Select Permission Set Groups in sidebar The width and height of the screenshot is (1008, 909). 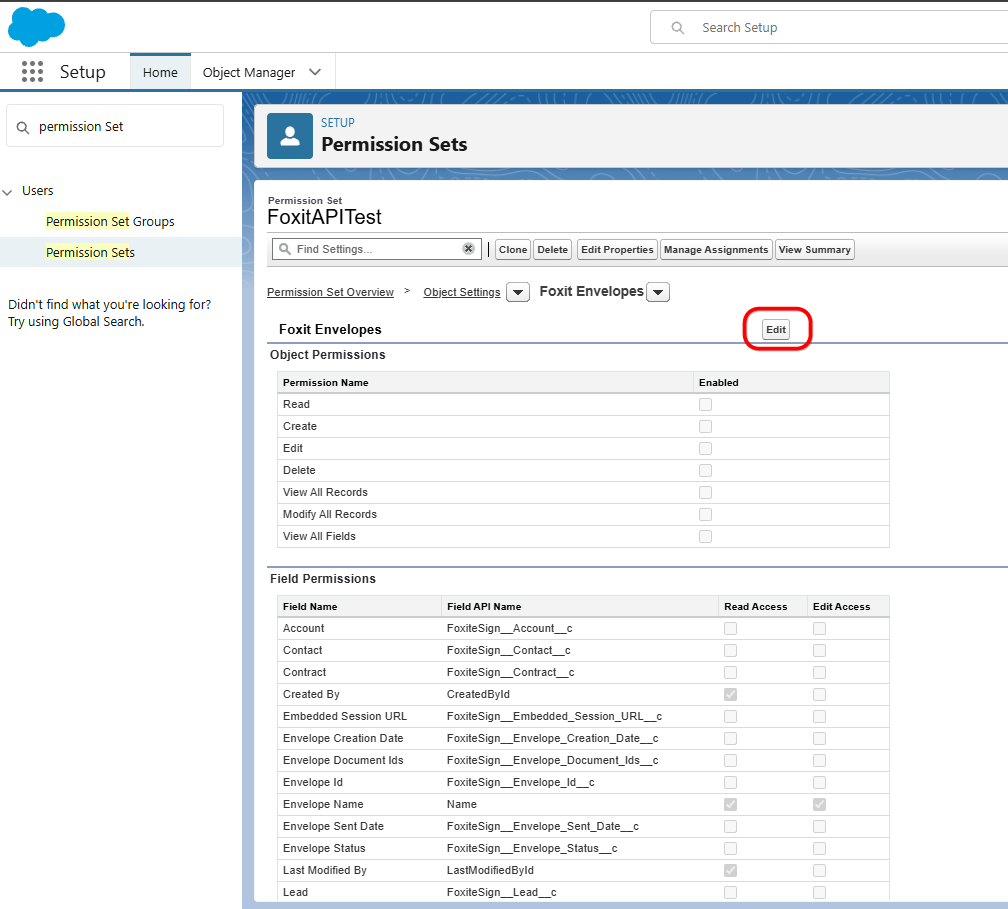[110, 222]
